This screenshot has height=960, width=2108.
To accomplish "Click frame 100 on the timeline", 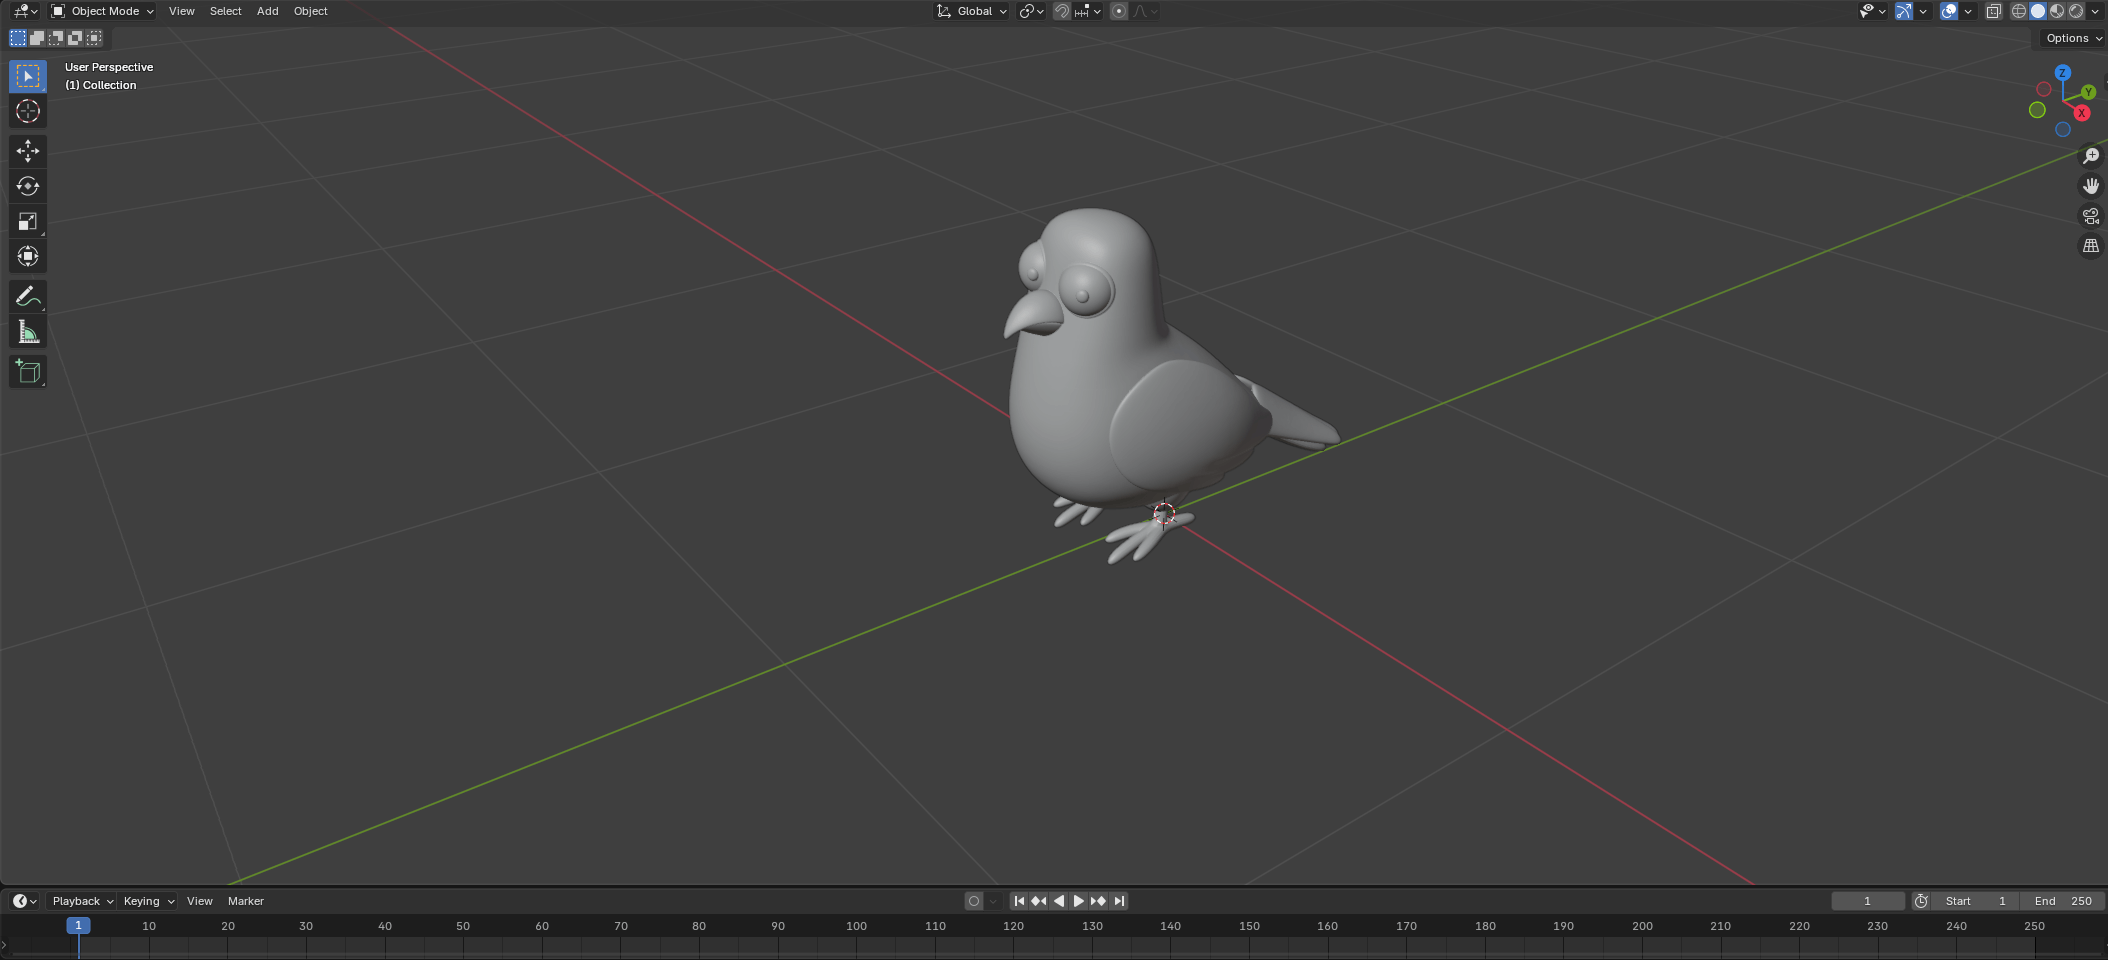I will tap(857, 927).
